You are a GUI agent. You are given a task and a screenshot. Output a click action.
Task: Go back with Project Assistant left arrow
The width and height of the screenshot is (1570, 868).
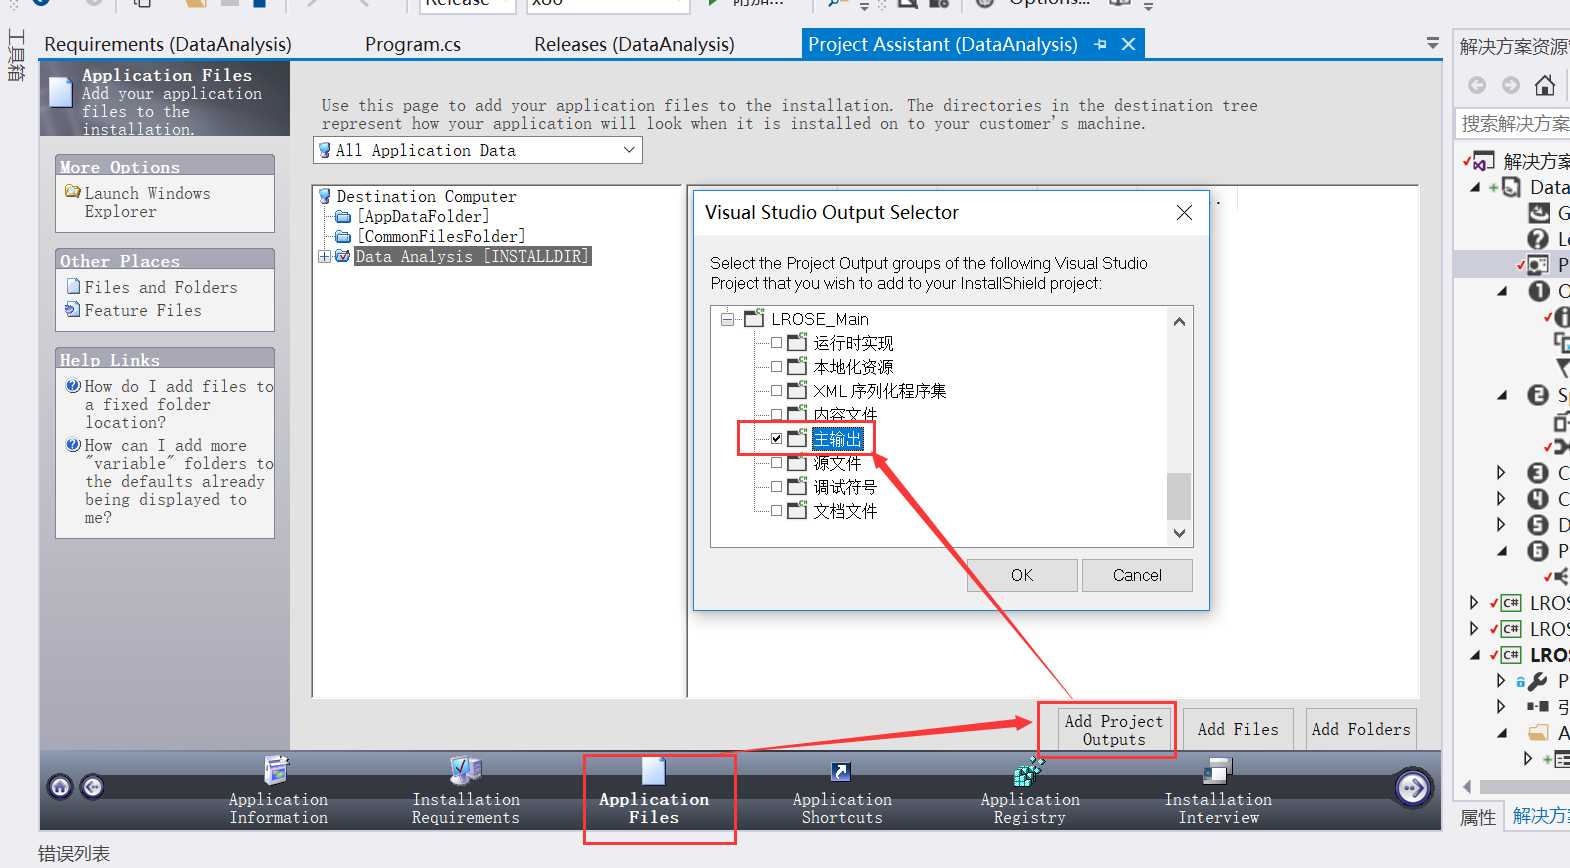(92, 787)
